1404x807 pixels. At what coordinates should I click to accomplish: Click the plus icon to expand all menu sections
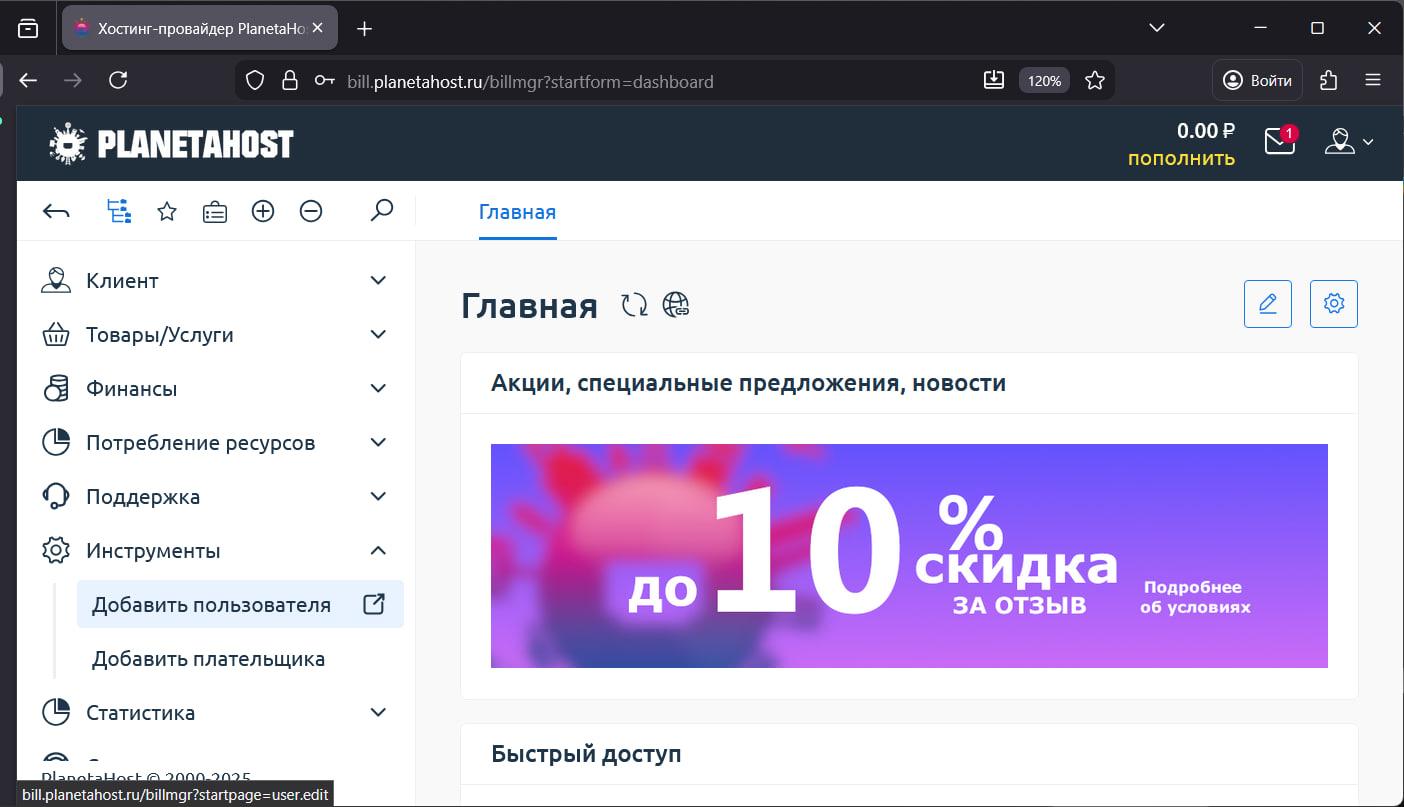point(263,211)
